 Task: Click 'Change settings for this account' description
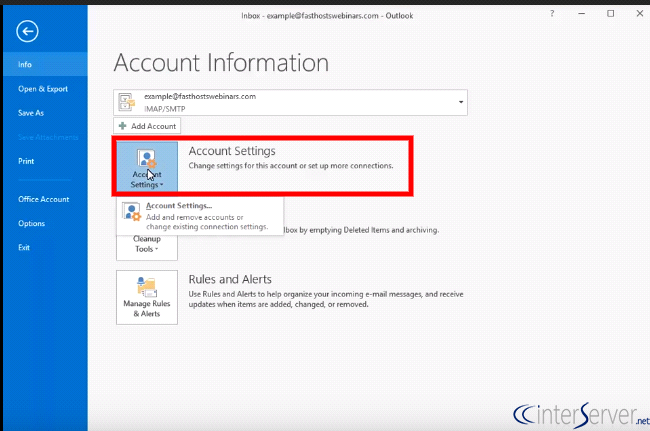[291, 166]
